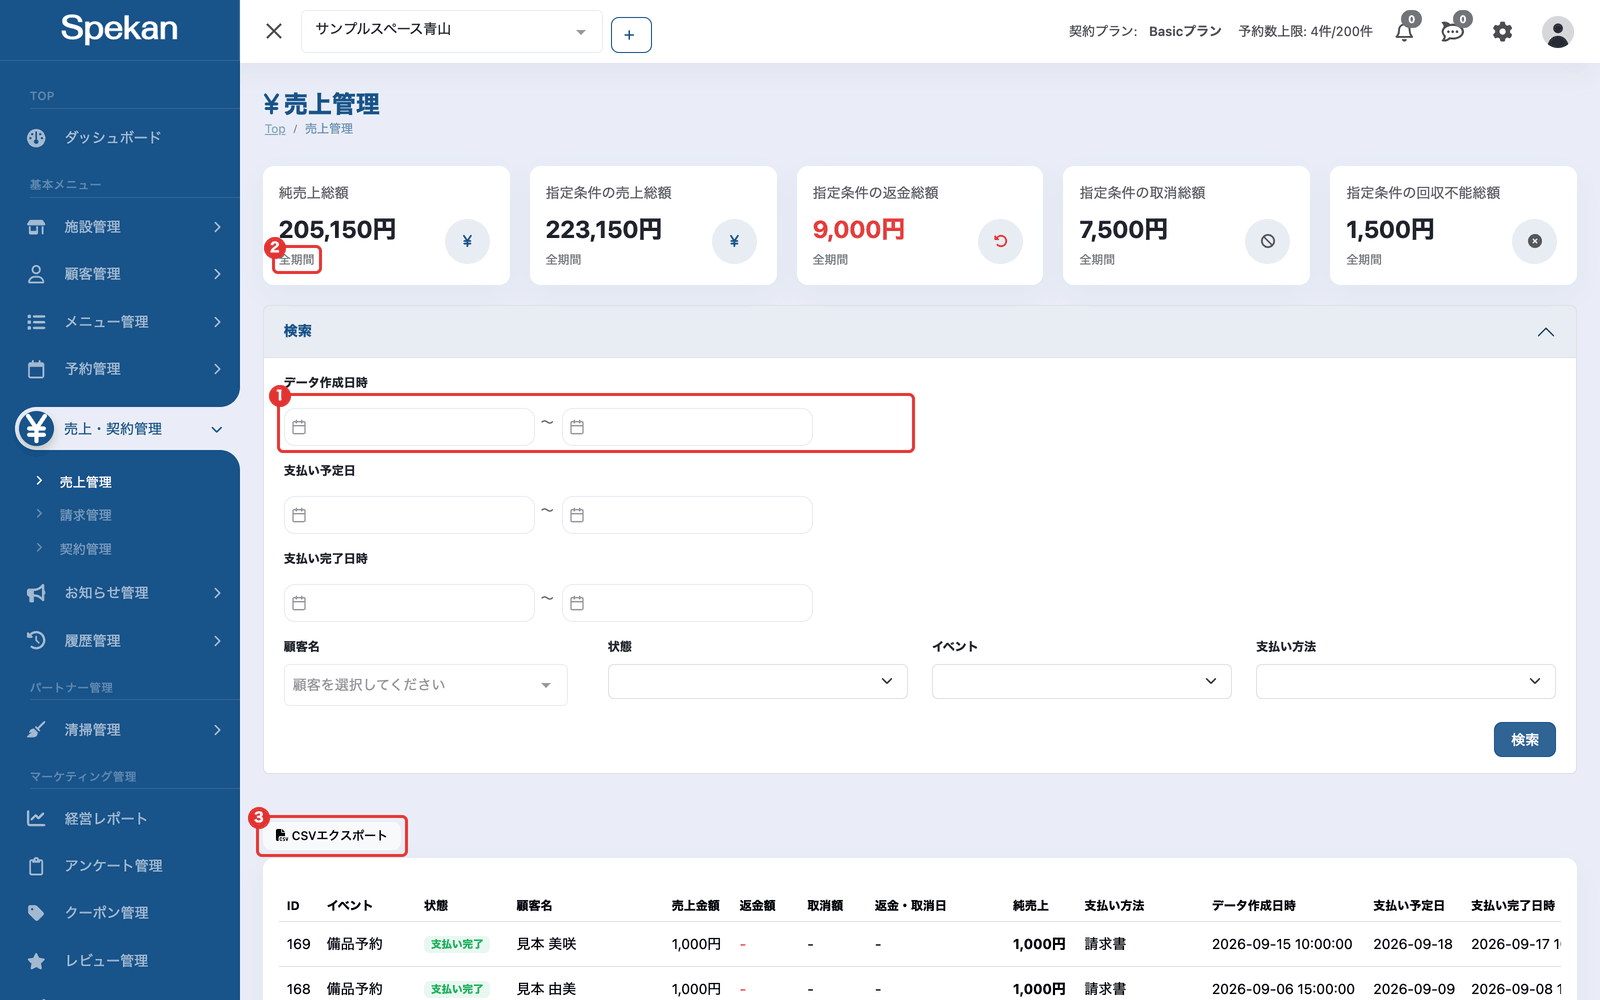Open the notifications bell icon
Screen dimensions: 1600x1000
point(1404,31)
